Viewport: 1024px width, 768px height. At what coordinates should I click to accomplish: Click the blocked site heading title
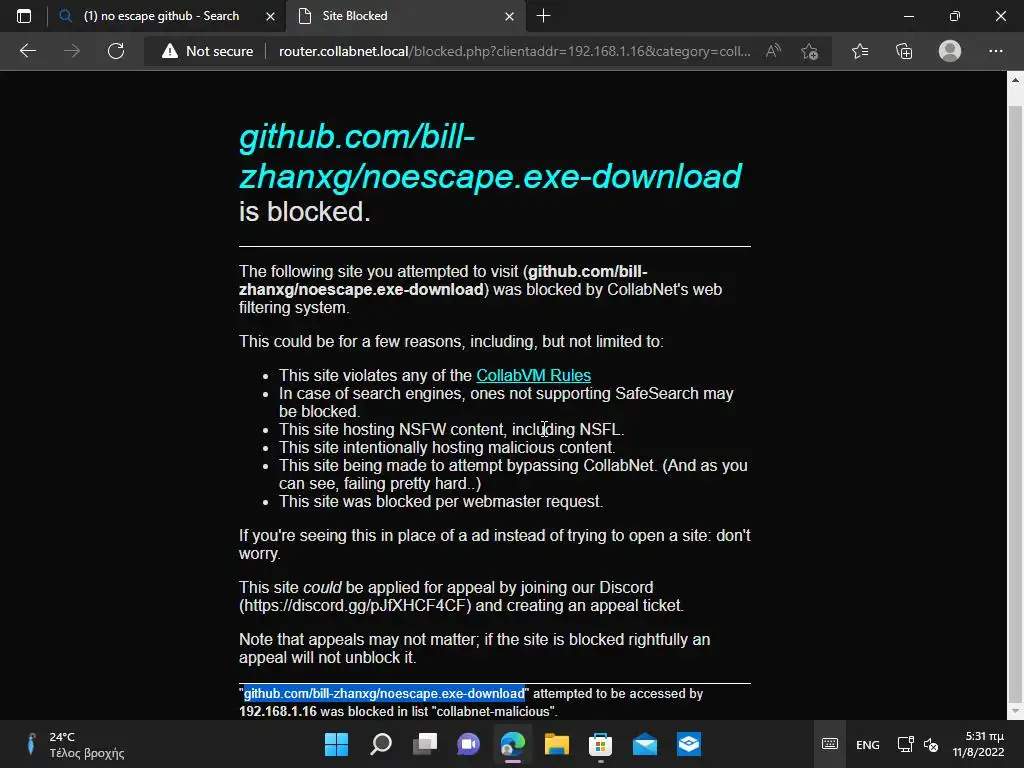click(x=490, y=157)
